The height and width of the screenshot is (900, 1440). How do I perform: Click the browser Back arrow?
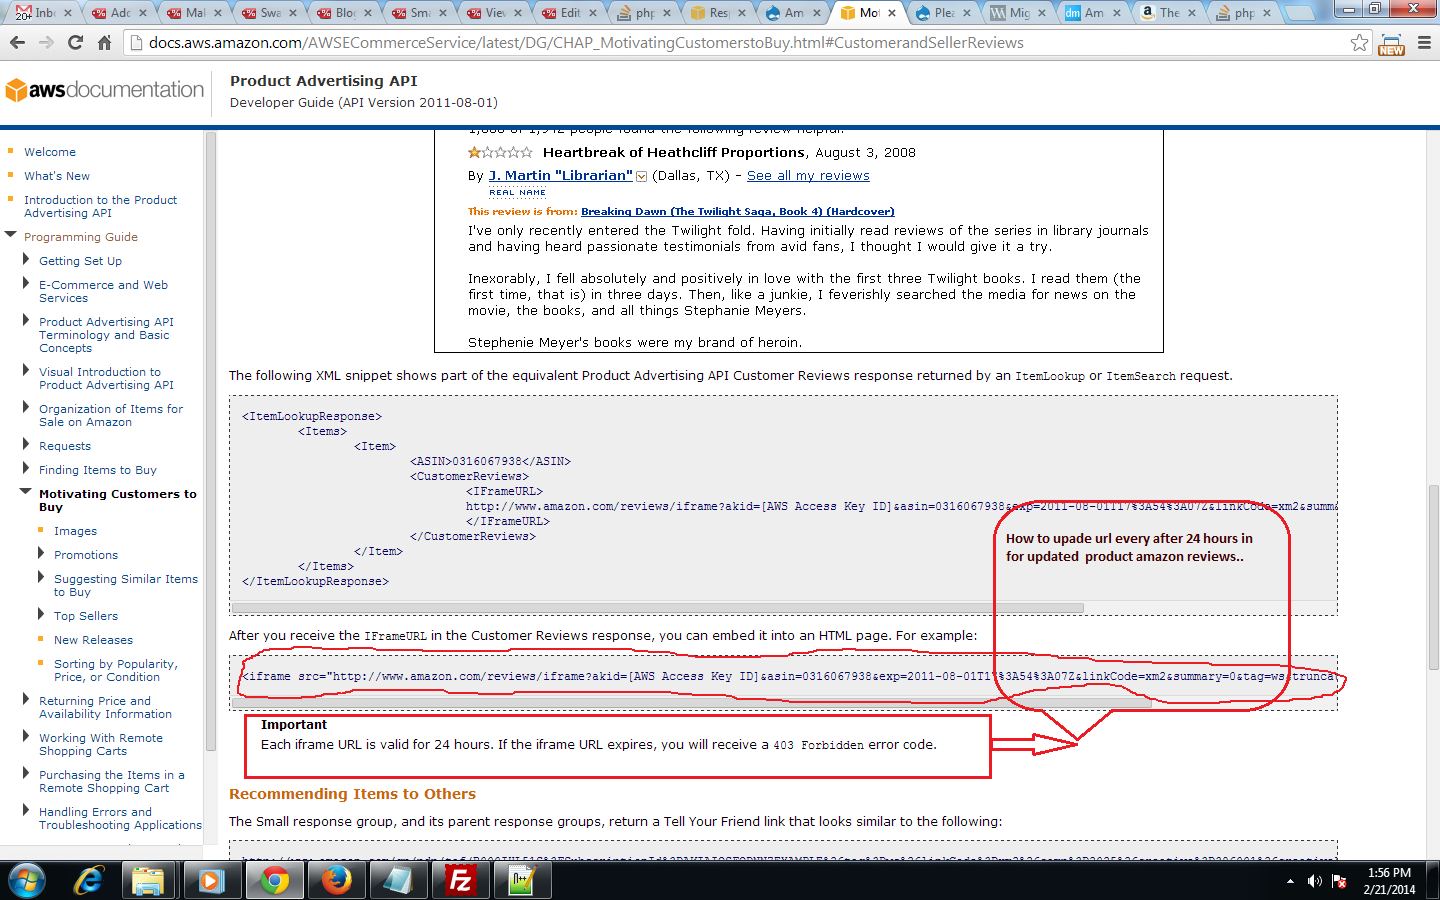[17, 43]
